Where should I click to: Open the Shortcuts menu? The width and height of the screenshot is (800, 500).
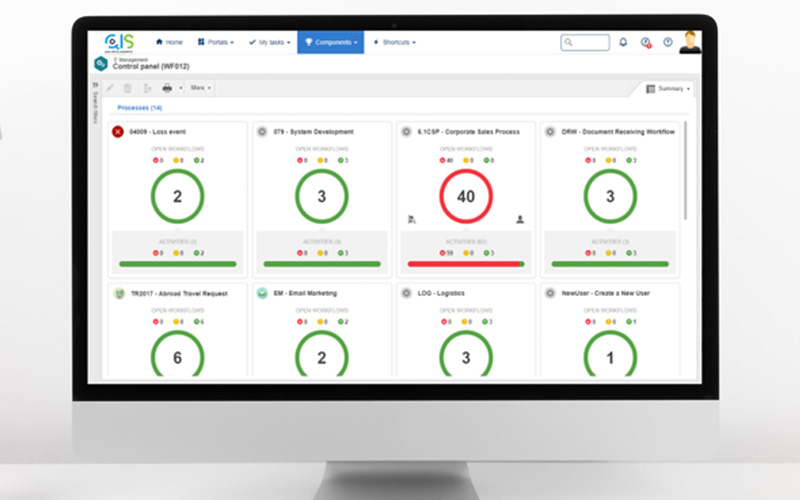394,42
